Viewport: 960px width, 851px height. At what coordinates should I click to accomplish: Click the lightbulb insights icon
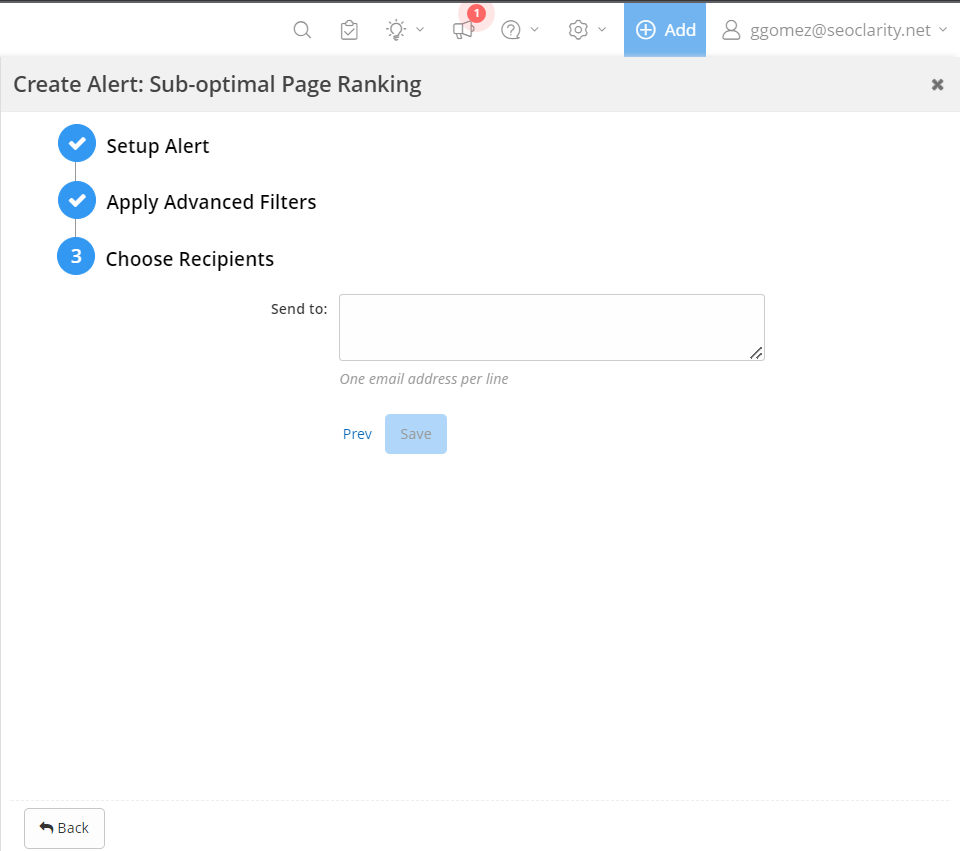tap(396, 30)
